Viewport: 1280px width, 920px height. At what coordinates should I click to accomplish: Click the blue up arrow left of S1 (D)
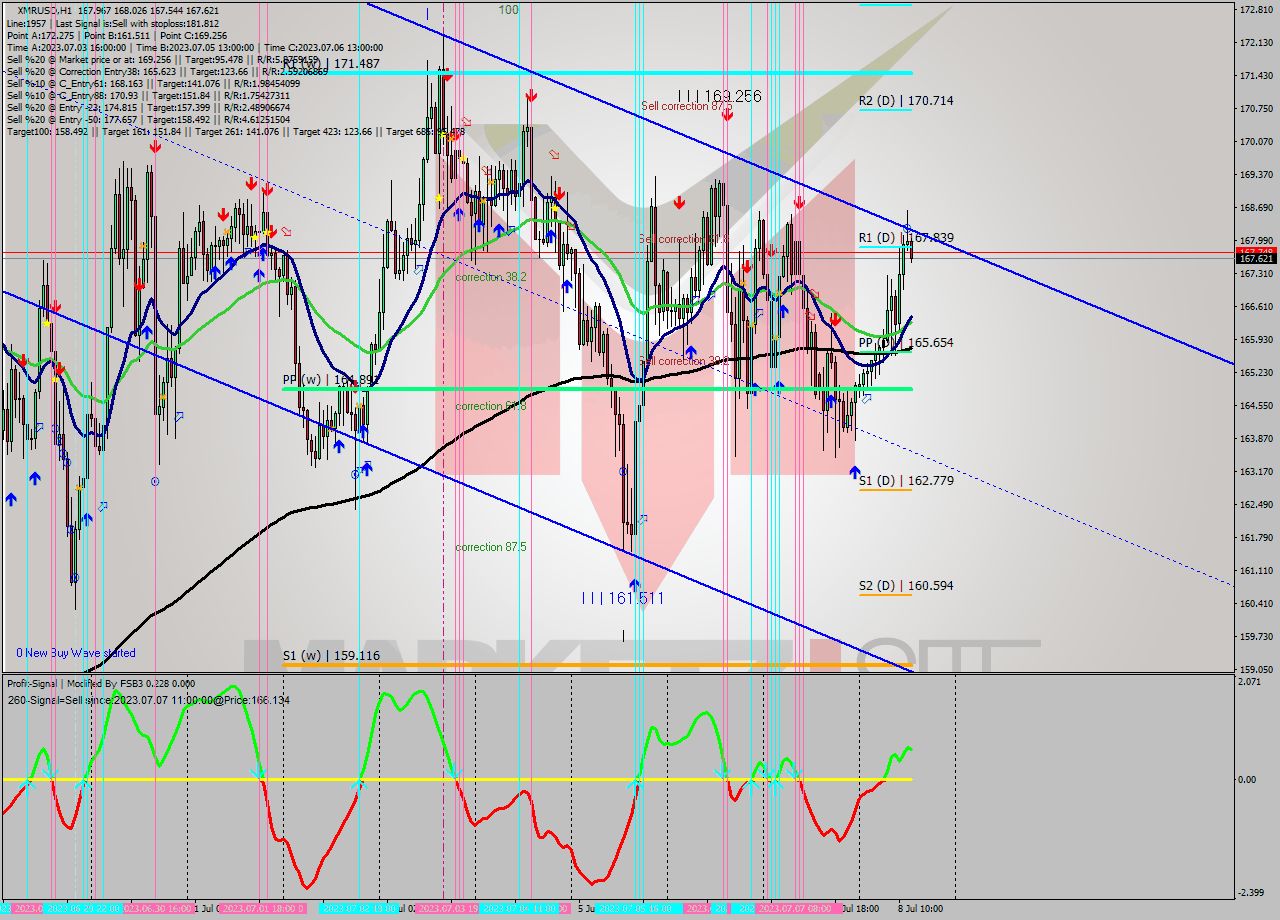click(x=853, y=471)
